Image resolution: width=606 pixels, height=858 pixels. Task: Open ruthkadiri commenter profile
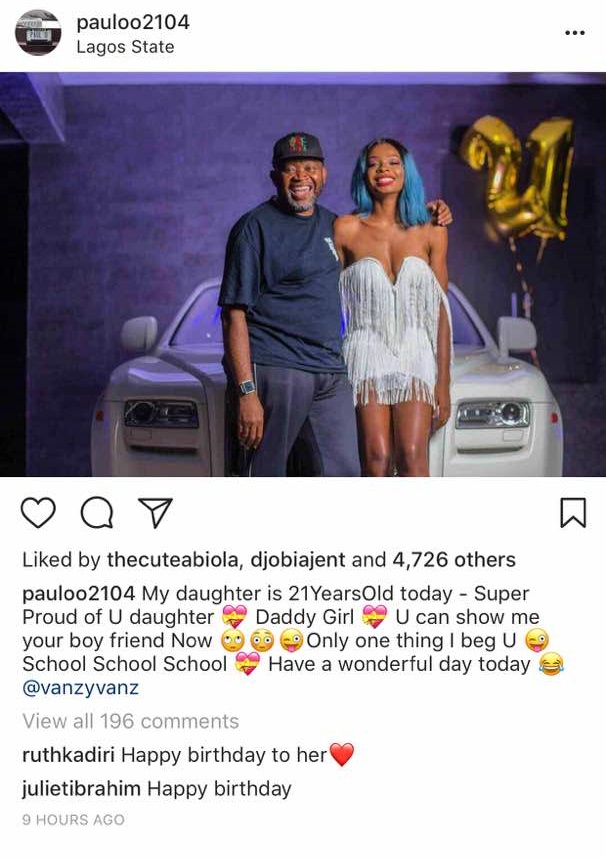68,755
